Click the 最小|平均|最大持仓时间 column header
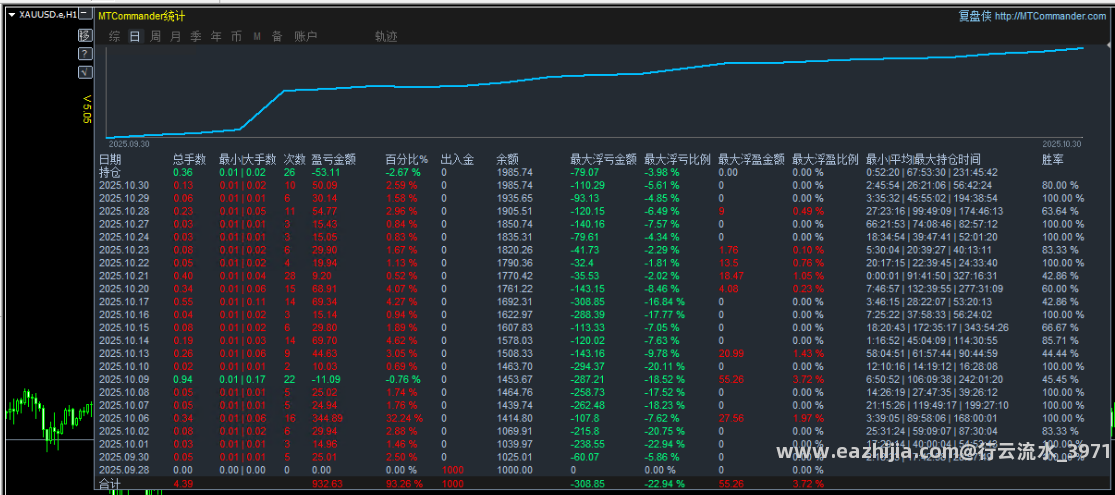 coord(922,159)
